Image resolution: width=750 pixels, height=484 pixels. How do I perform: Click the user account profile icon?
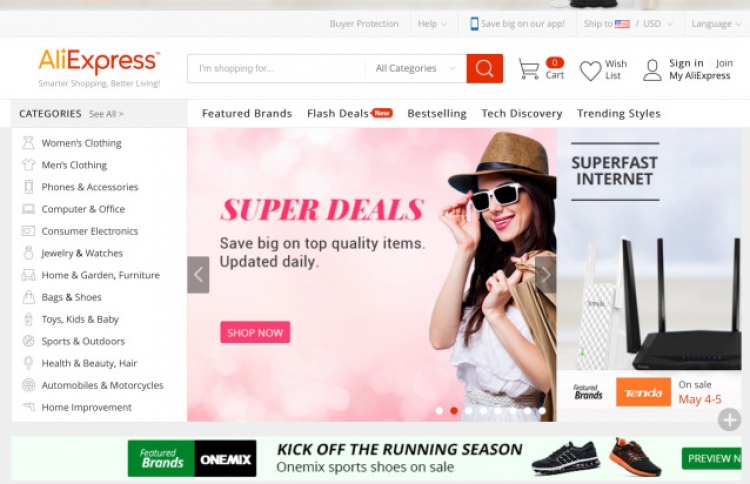click(652, 70)
